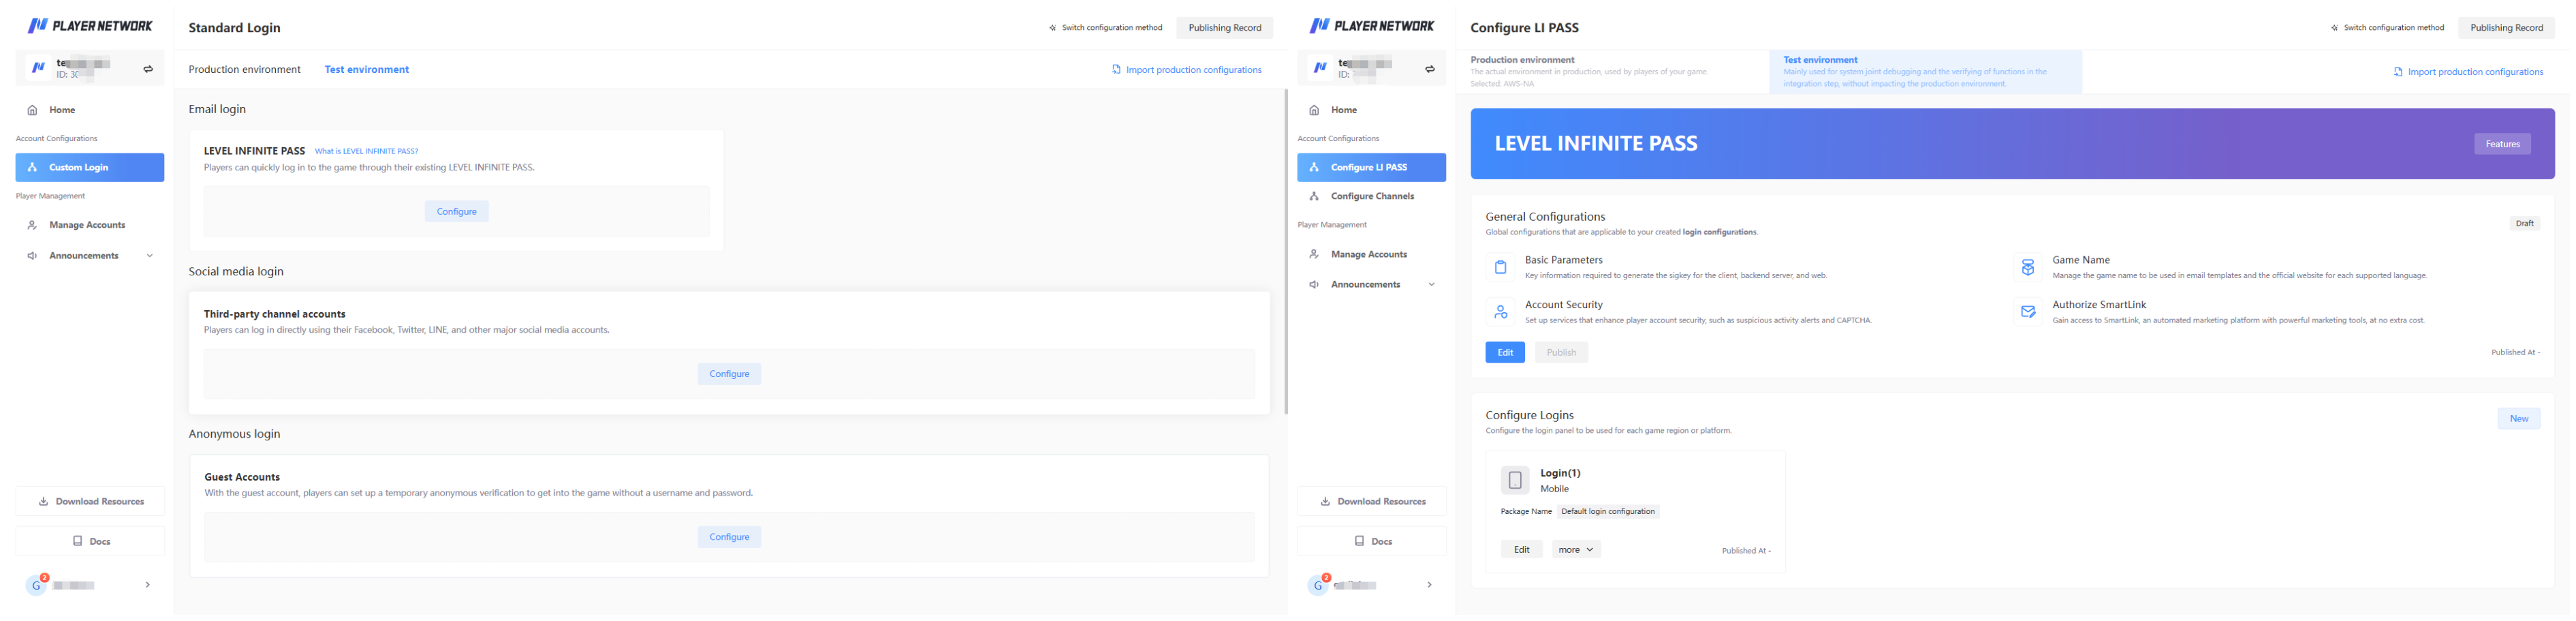Image resolution: width=2576 pixels, height=621 pixels.
Task: Click Features button on LEVEL INFINITE PASS banner
Action: click(x=2503, y=144)
